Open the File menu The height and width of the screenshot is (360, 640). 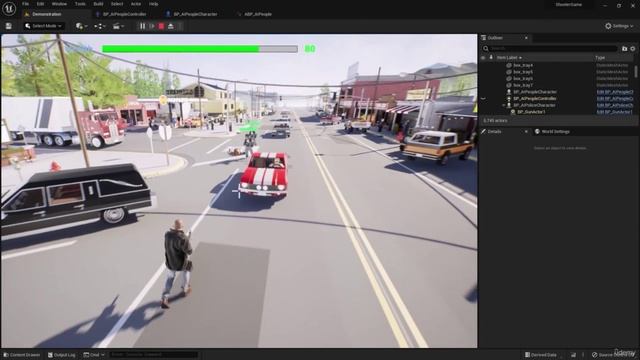click(25, 4)
